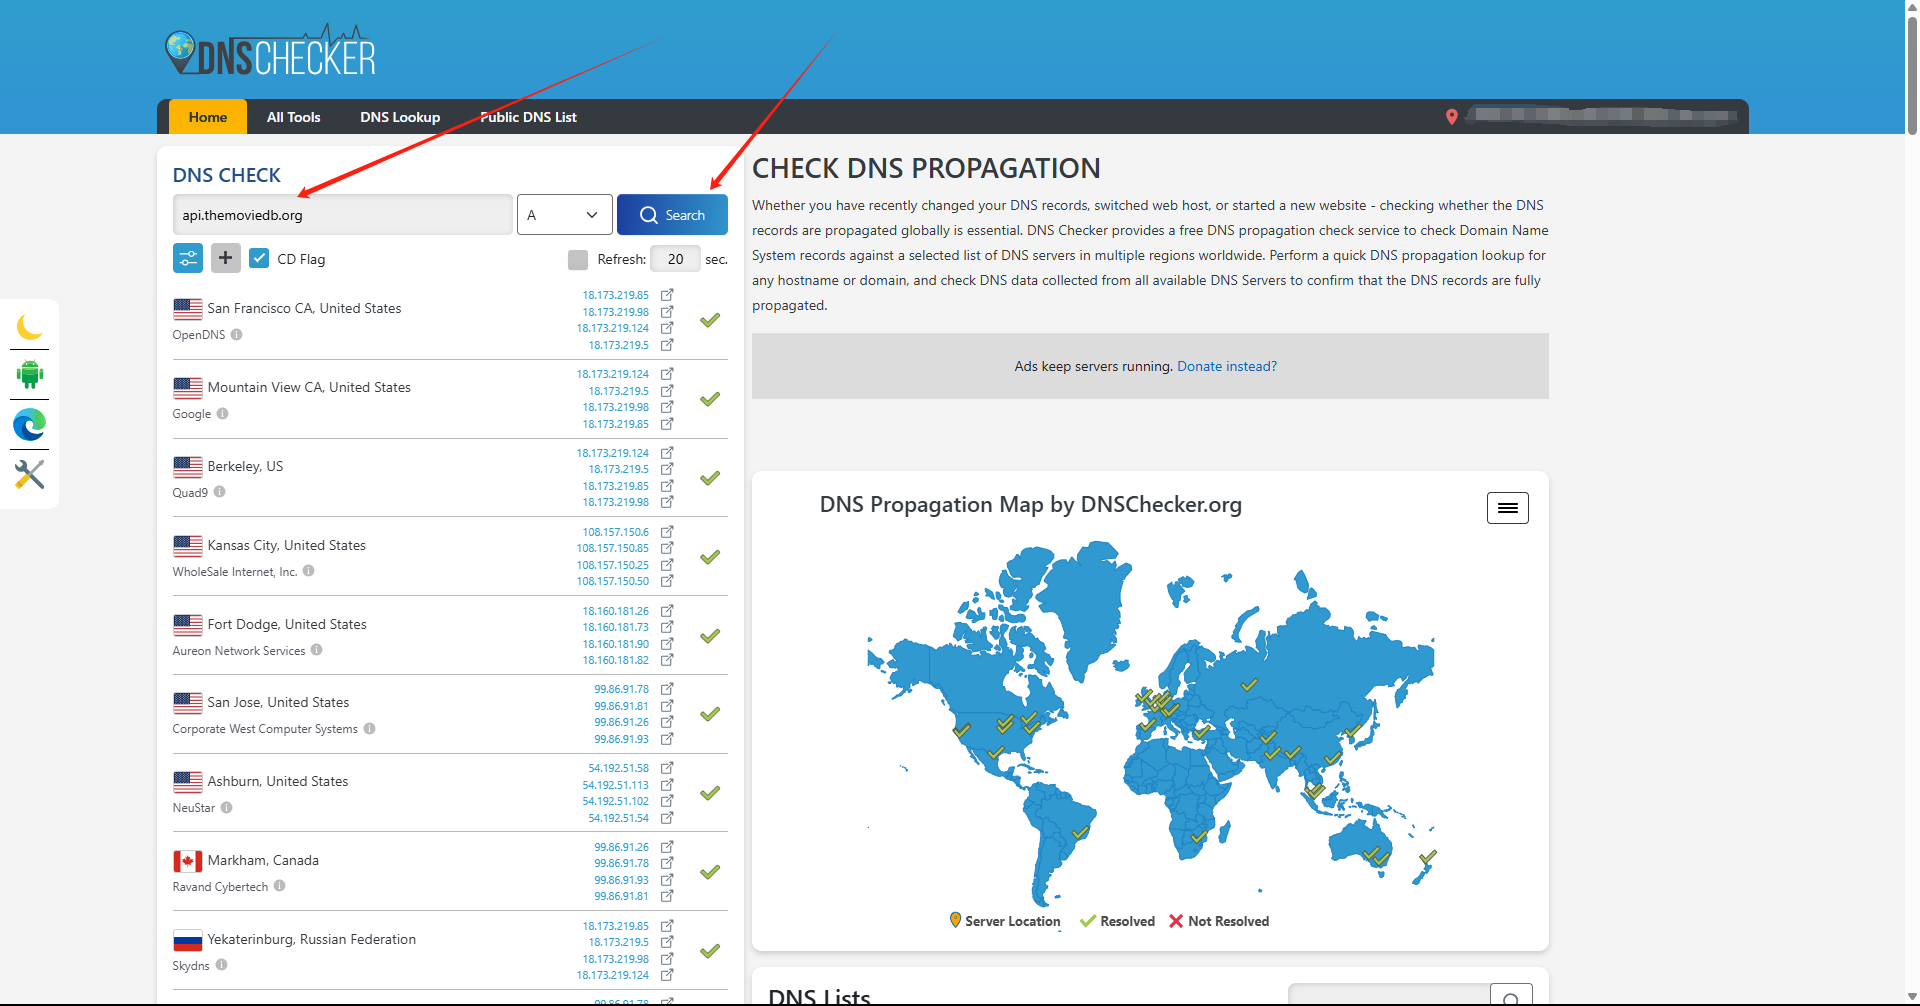Click the refresh seconds input box
The image size is (1920, 1006).
click(675, 259)
